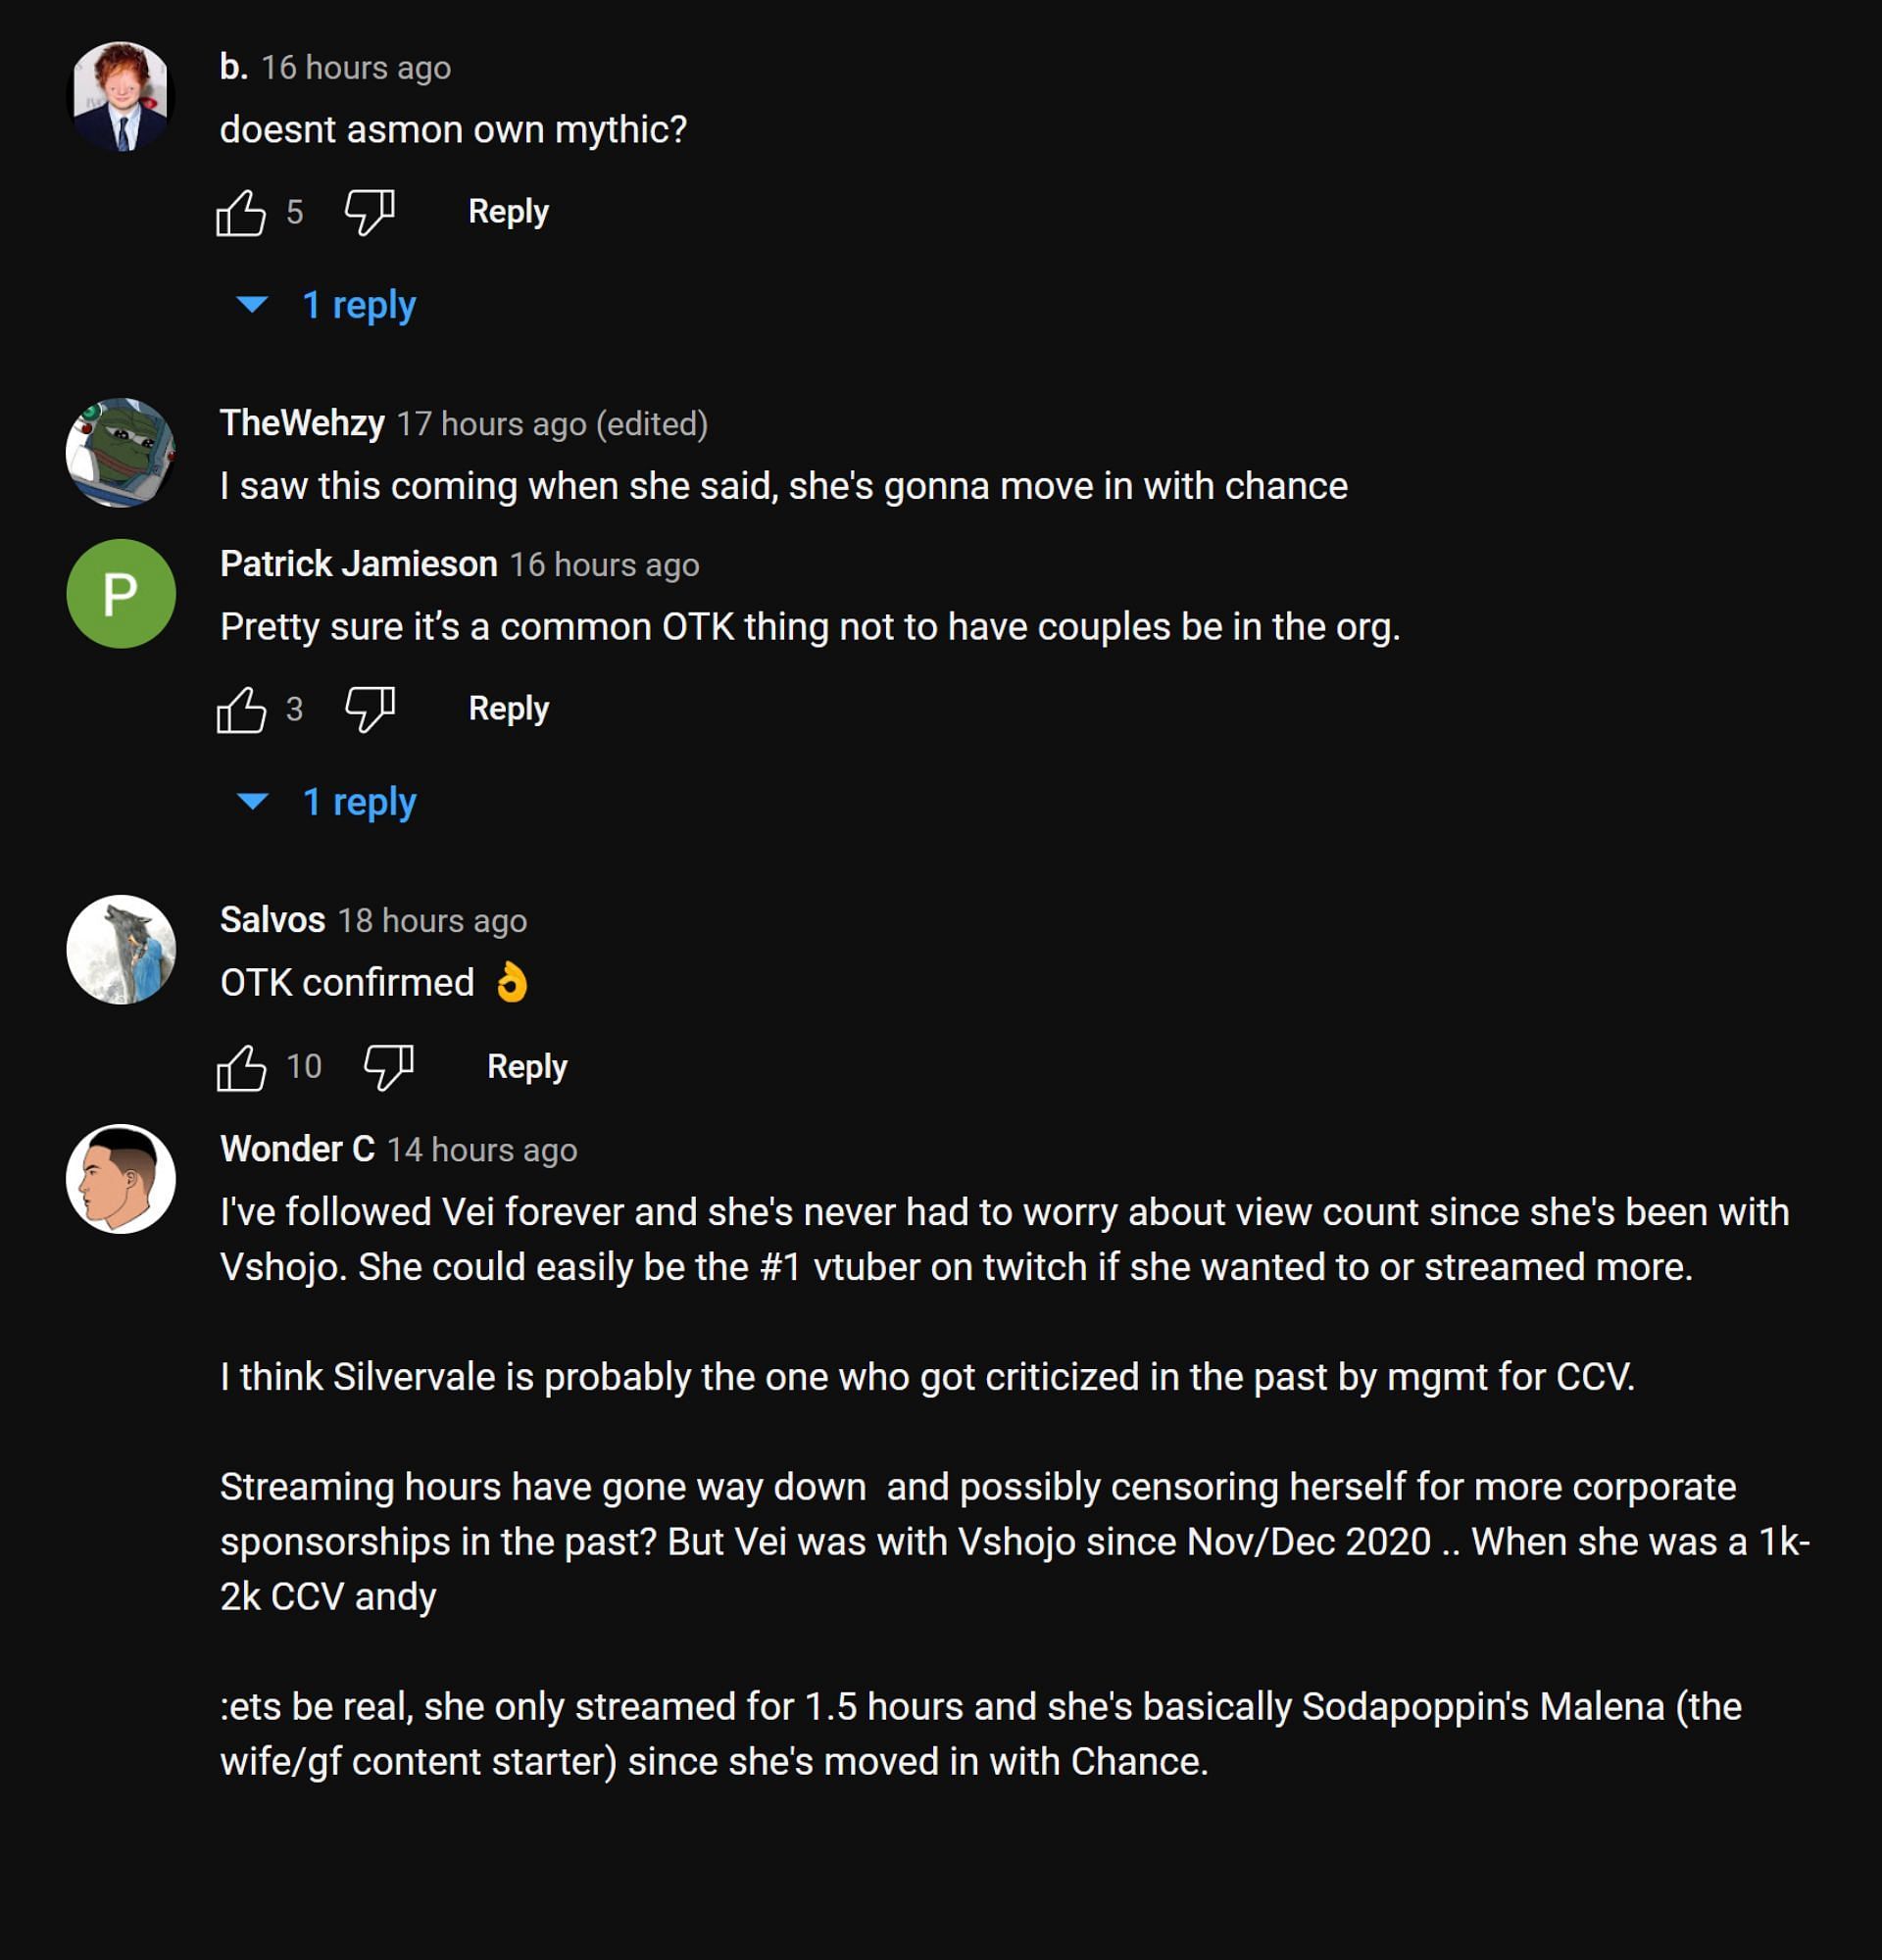
Task: Open the TheWehzy username link
Action: point(302,424)
